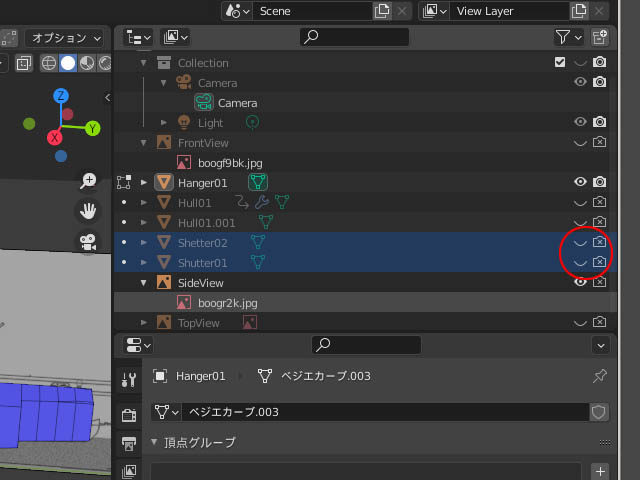Image resolution: width=640 pixels, height=480 pixels.
Task: Collapse the Collection tree item
Action: pos(144,63)
